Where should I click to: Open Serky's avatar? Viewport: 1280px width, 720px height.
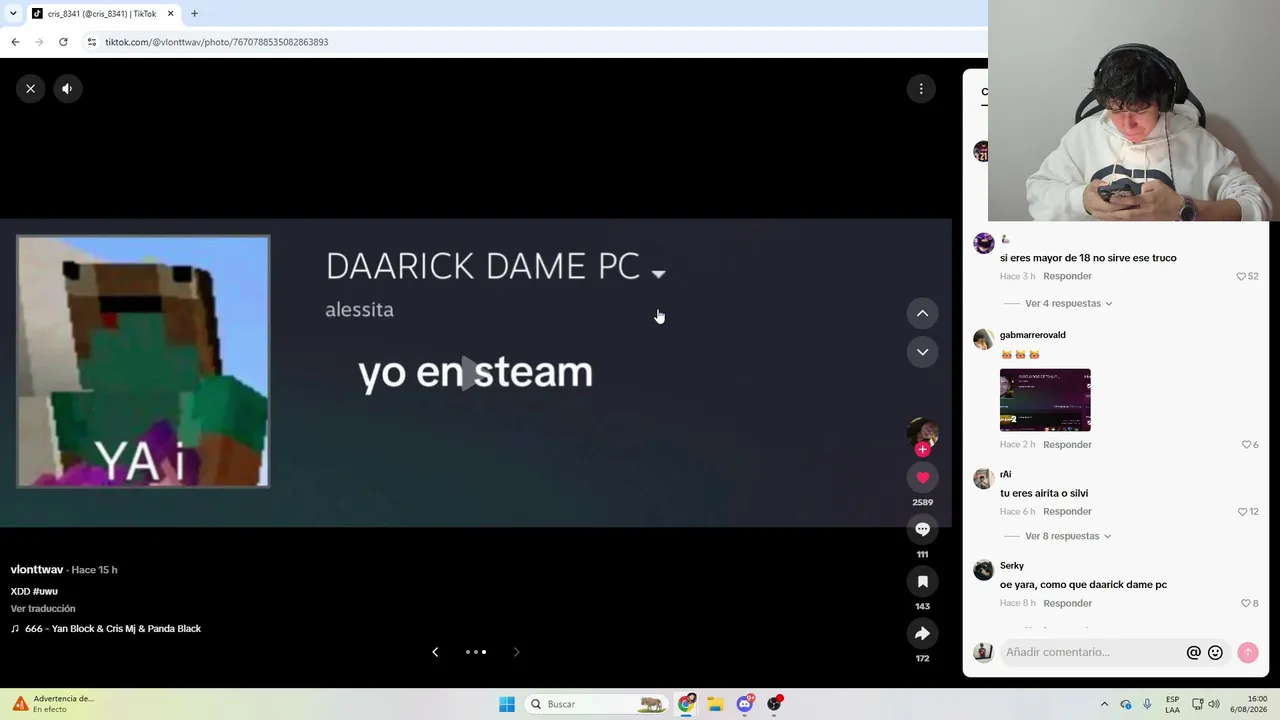984,570
